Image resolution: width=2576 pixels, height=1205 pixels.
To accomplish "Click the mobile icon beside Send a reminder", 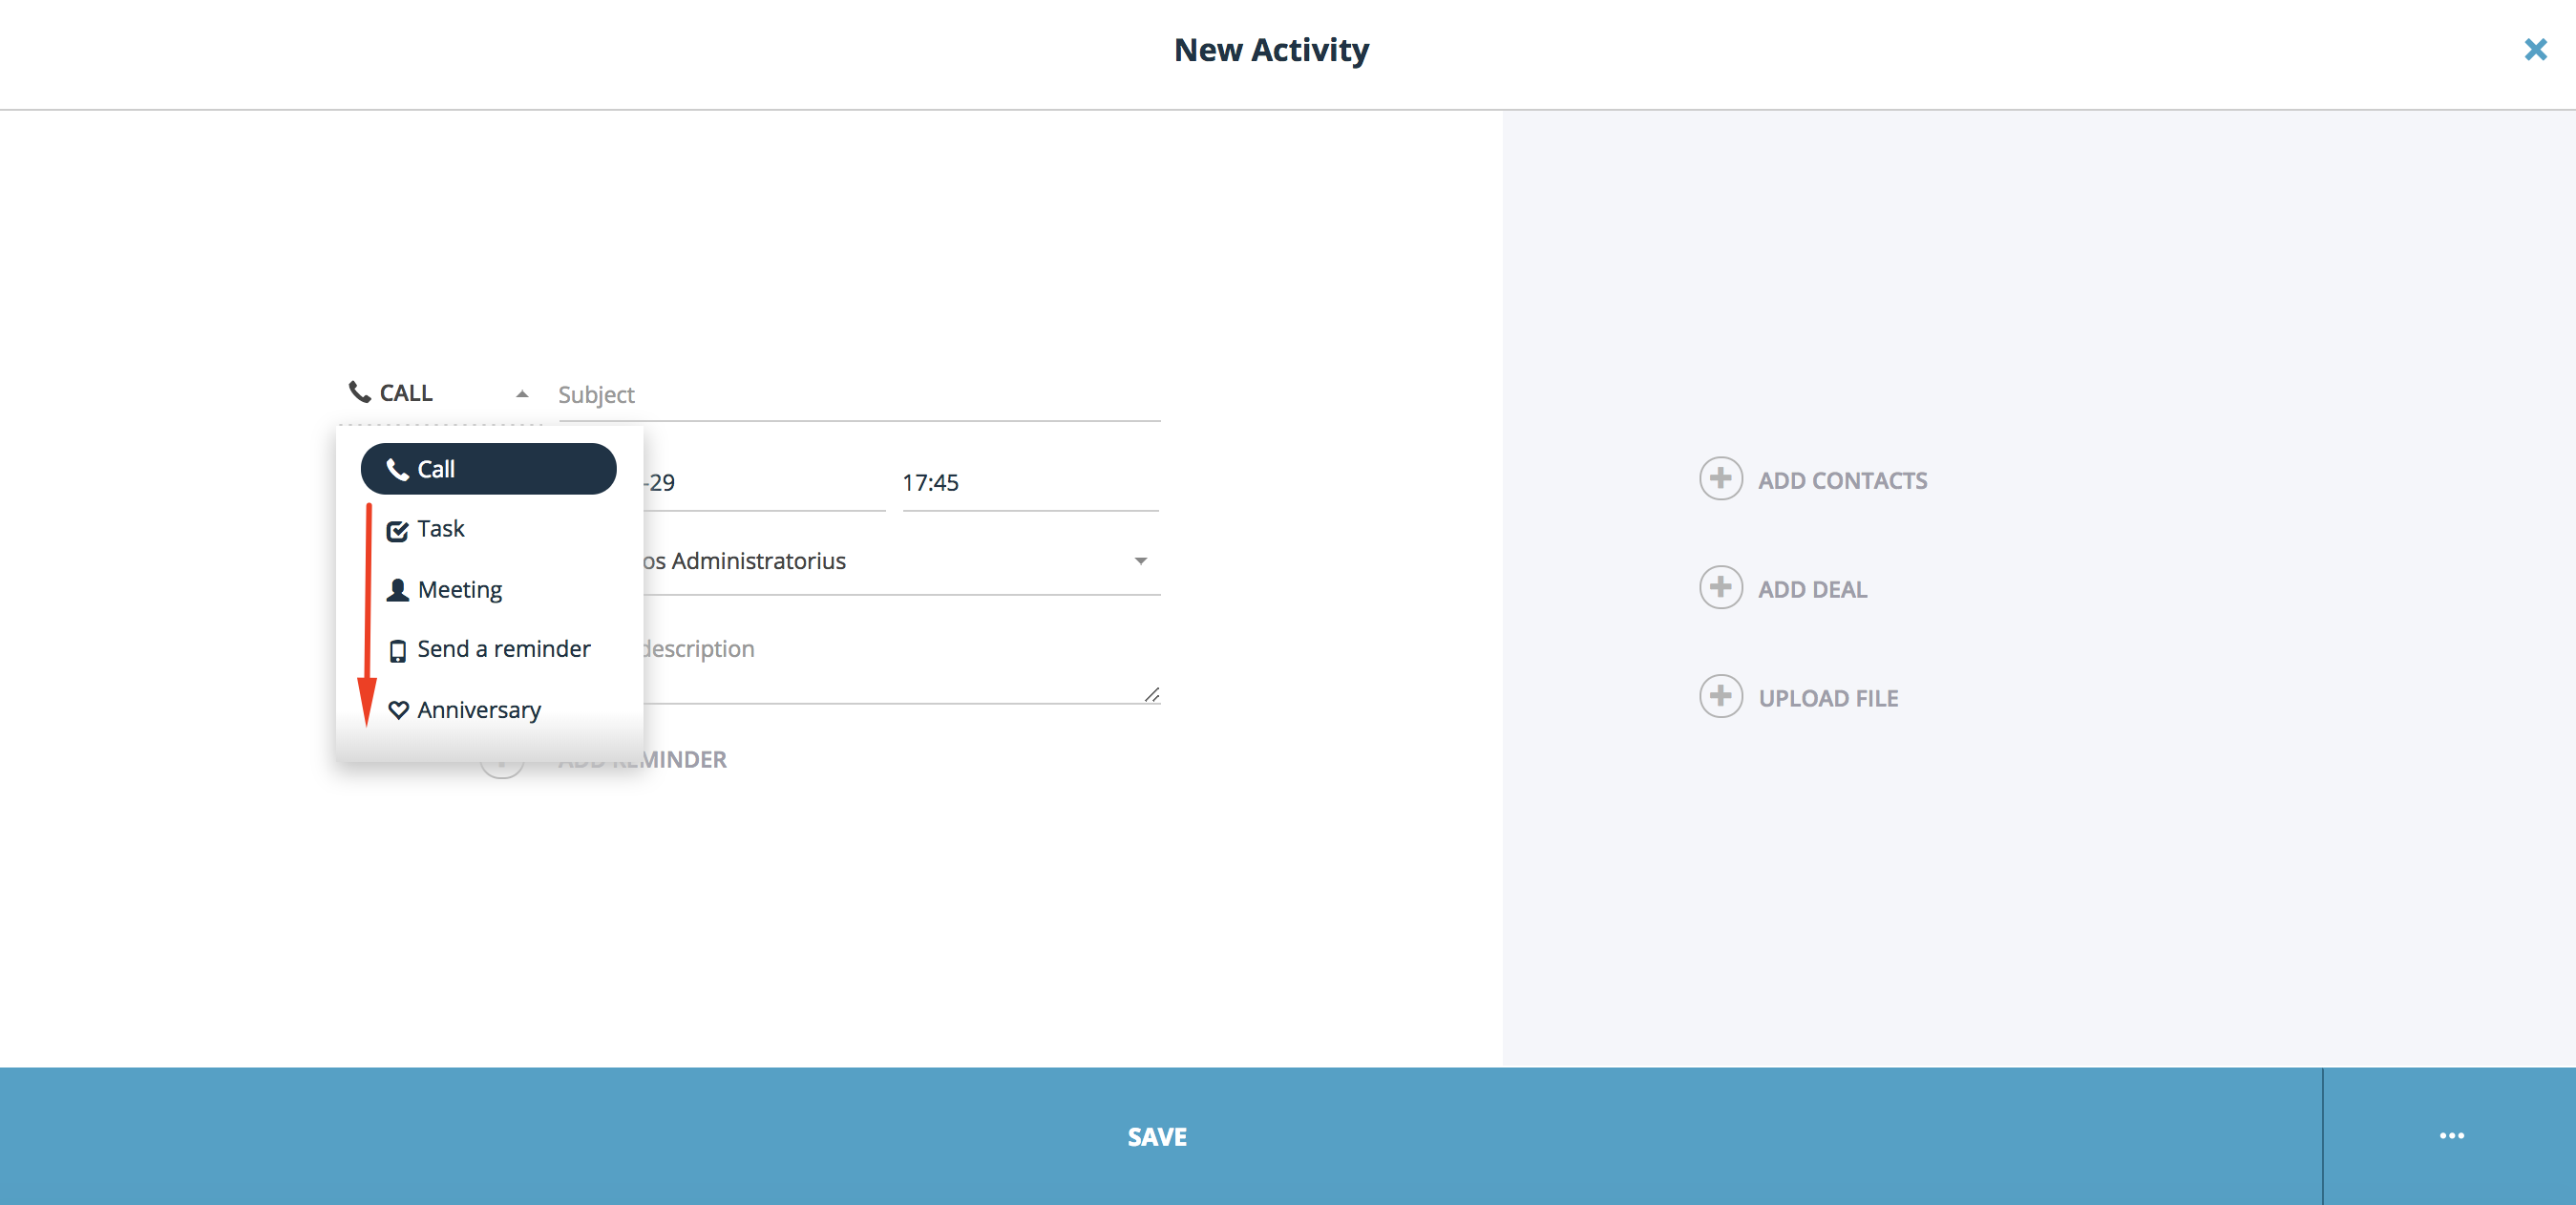I will click(x=397, y=651).
